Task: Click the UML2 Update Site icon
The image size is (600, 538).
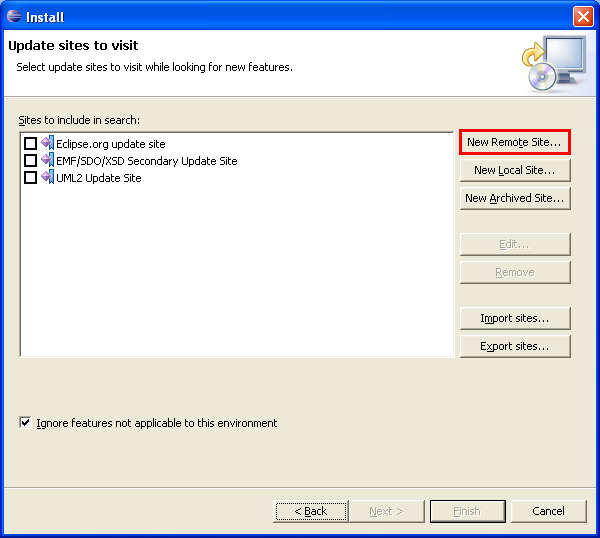Action: coord(47,178)
